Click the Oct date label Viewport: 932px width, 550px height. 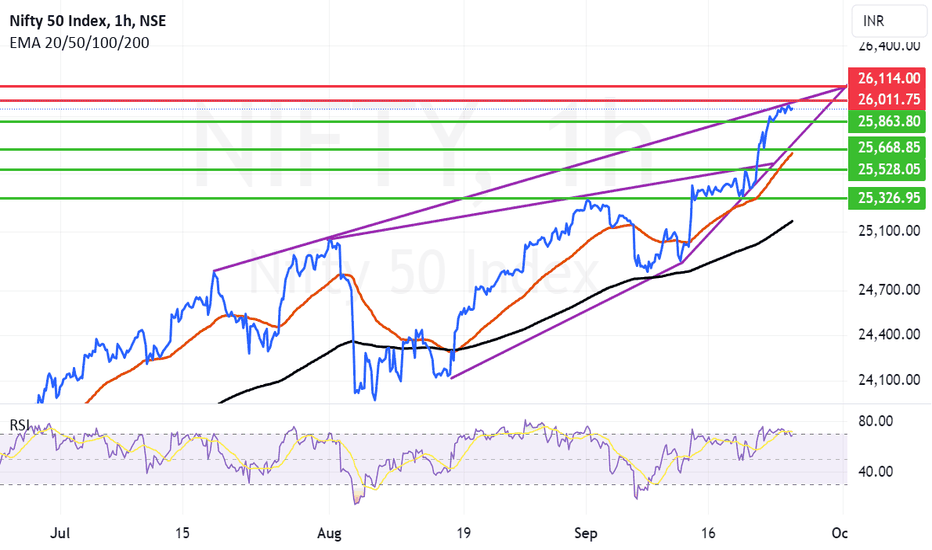(x=840, y=533)
